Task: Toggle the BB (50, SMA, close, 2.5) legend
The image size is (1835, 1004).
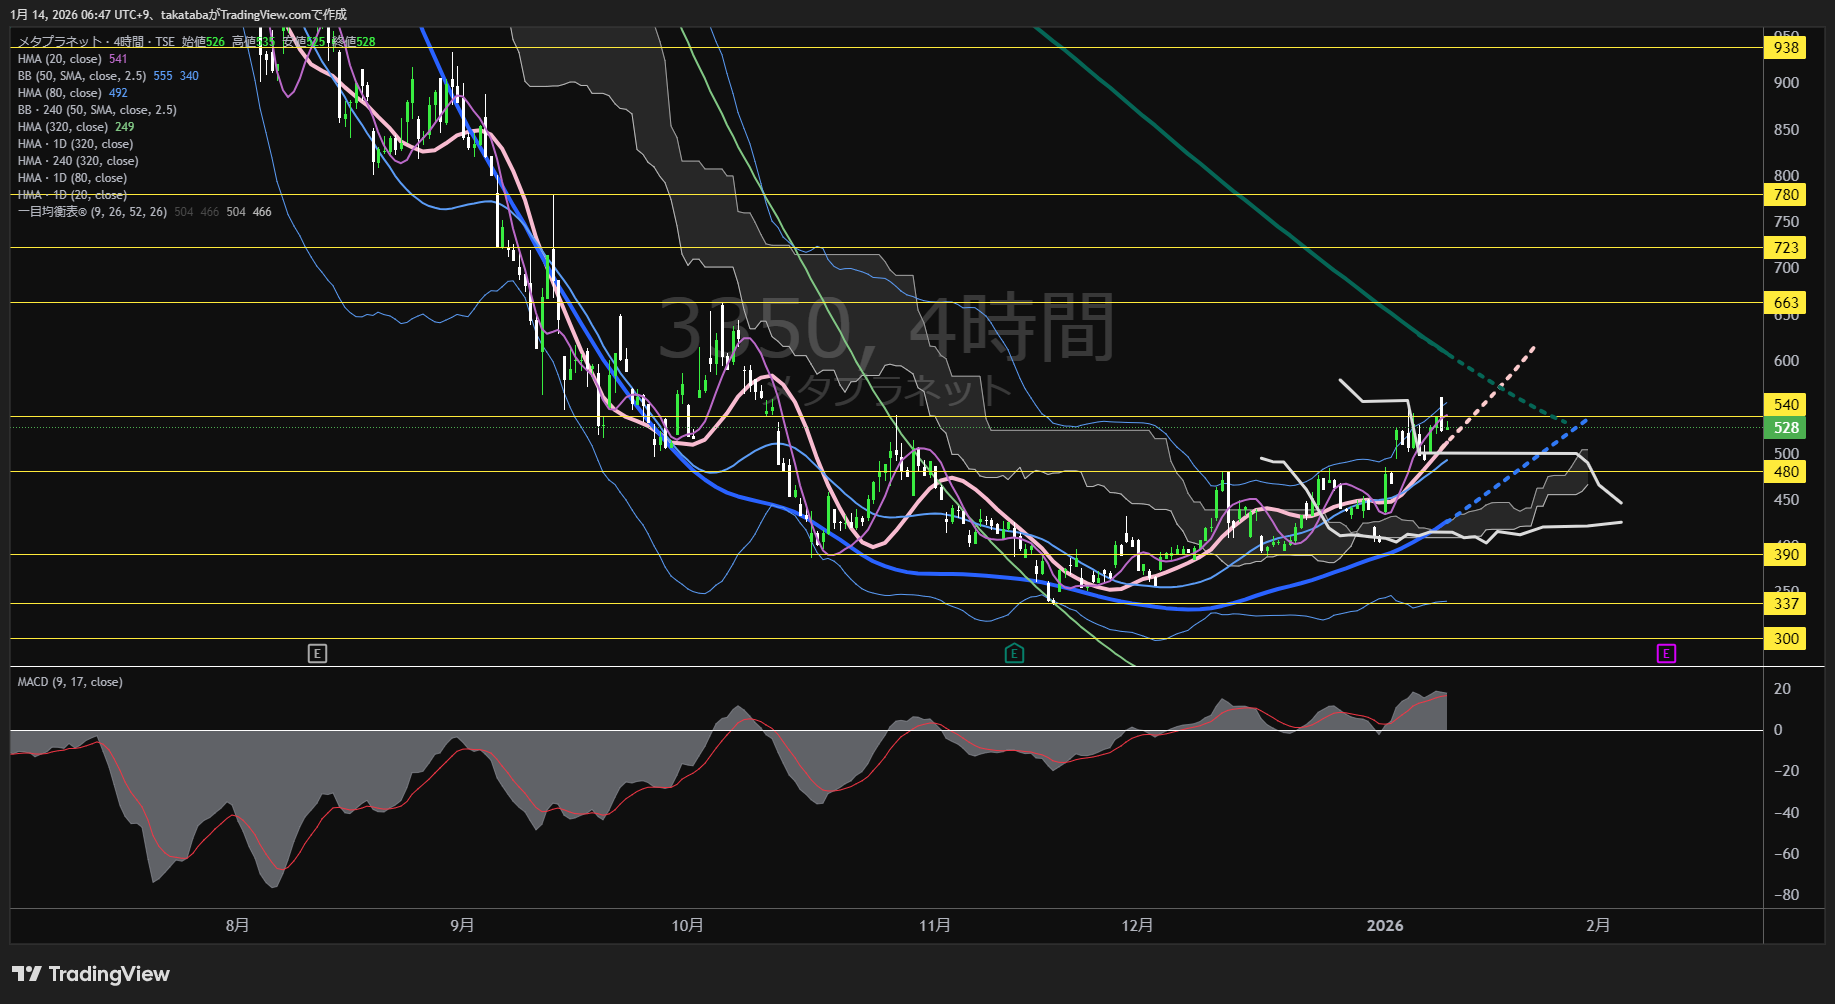Action: [x=82, y=76]
